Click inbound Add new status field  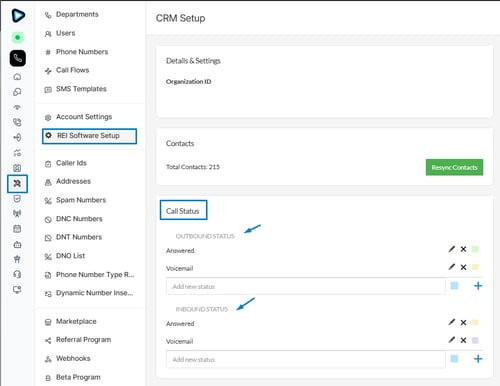coord(306,359)
